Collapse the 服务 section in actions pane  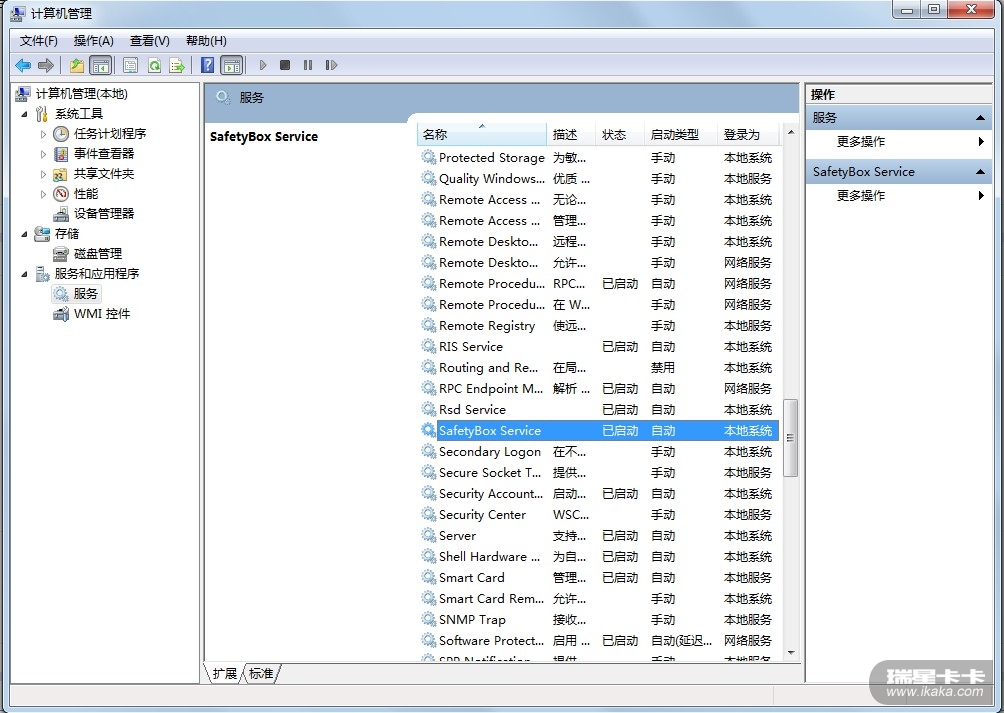point(980,118)
